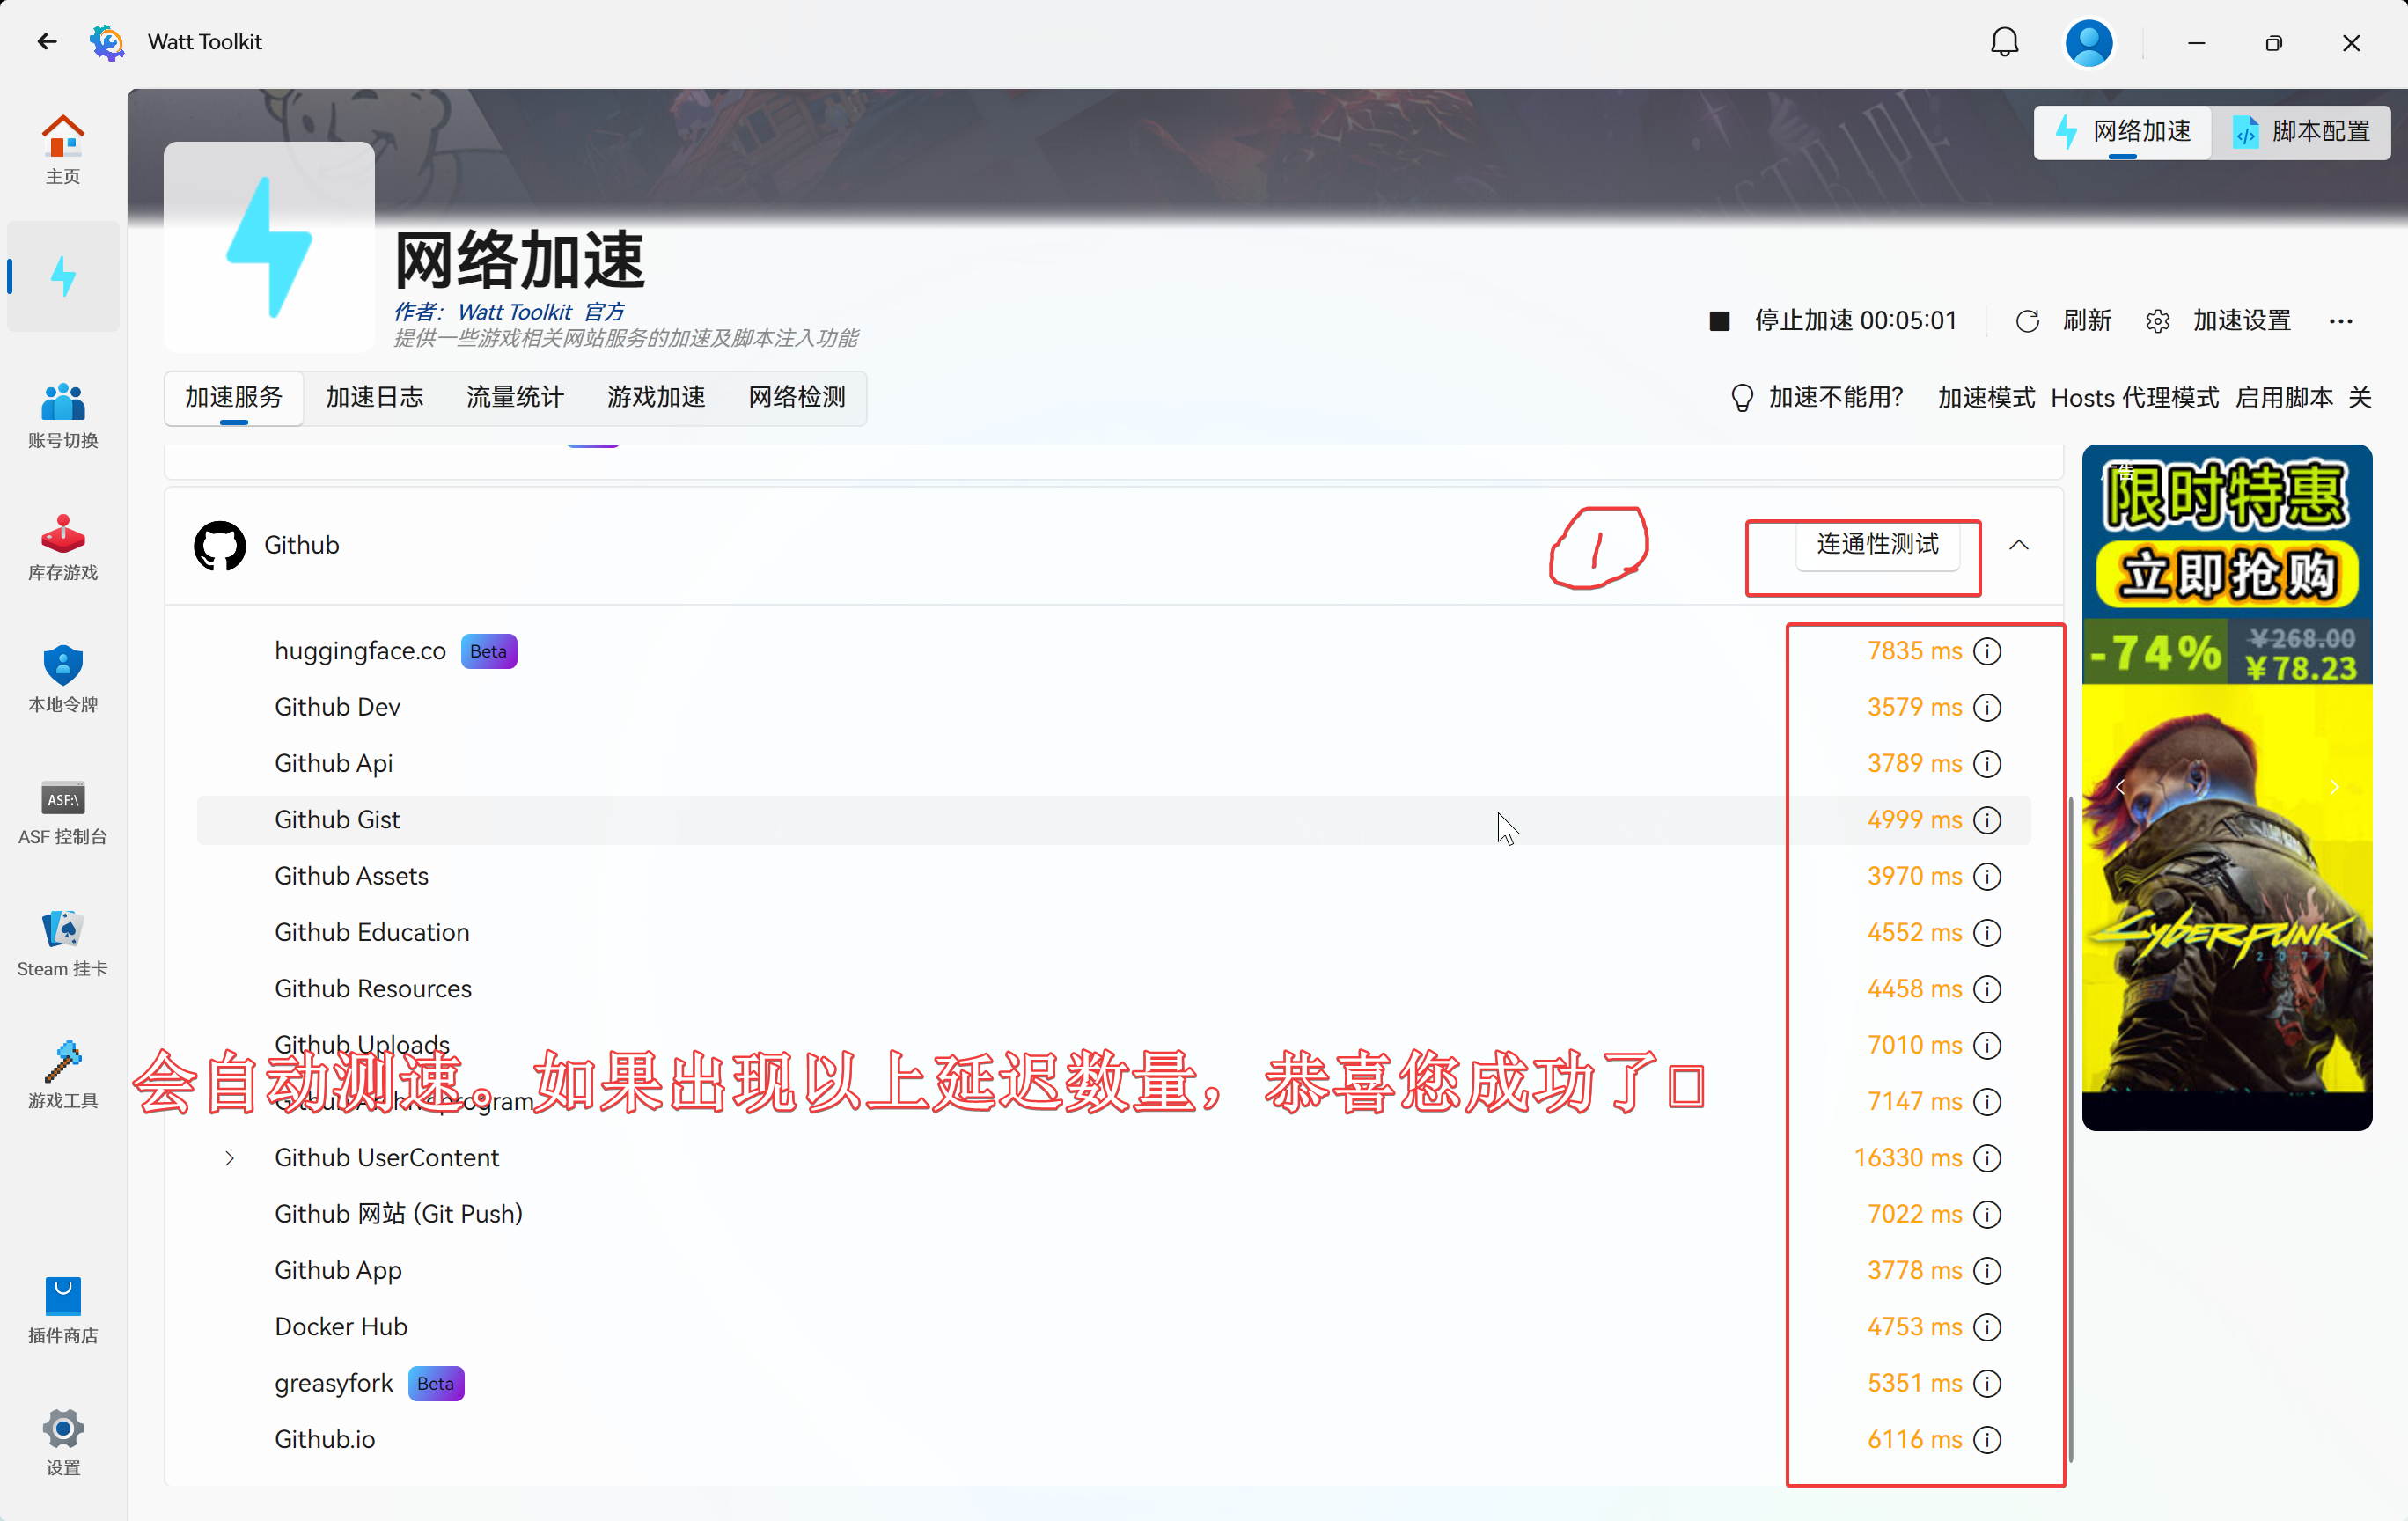The image size is (2408, 1521).
Task: Click the 限时特惠 advertisement banner
Action: [2226, 788]
